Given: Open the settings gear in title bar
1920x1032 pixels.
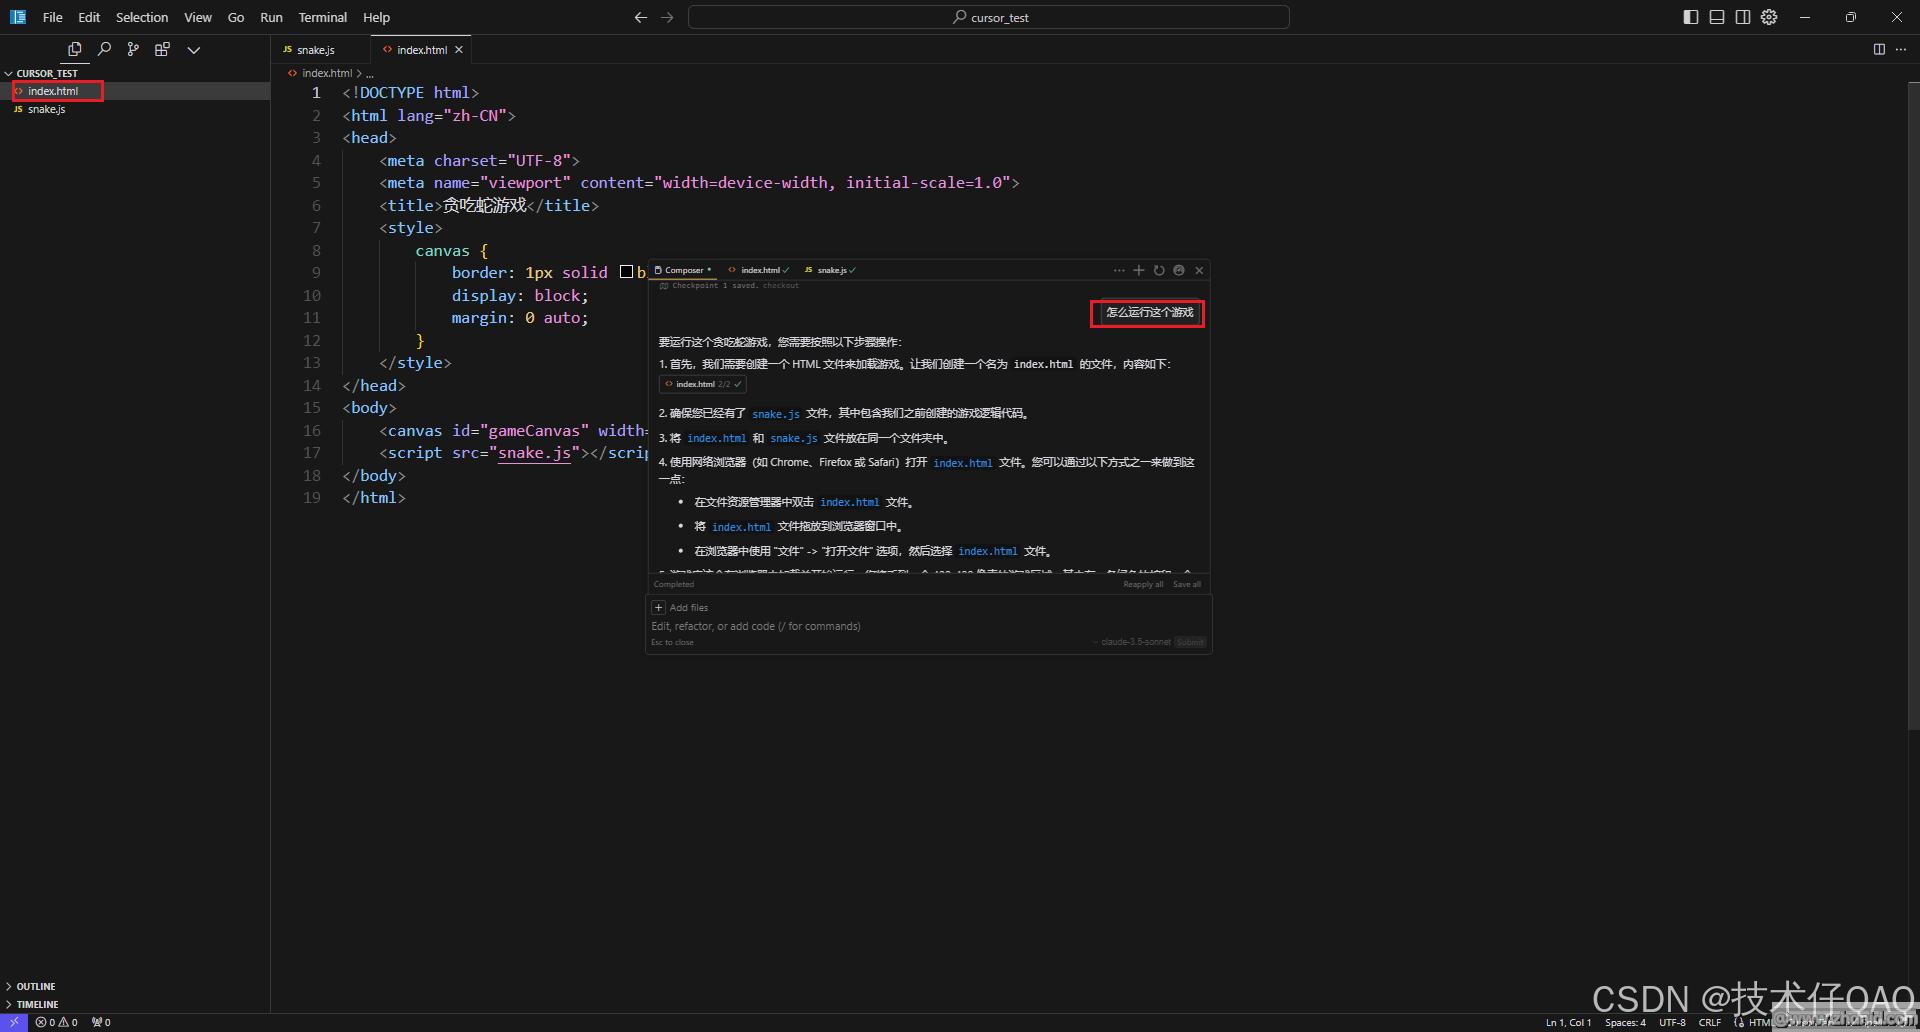Looking at the screenshot, I should click(1769, 17).
